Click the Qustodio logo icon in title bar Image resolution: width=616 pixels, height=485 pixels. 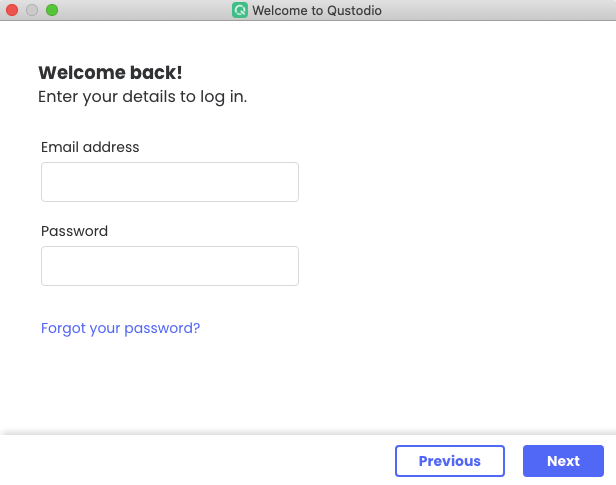click(240, 11)
